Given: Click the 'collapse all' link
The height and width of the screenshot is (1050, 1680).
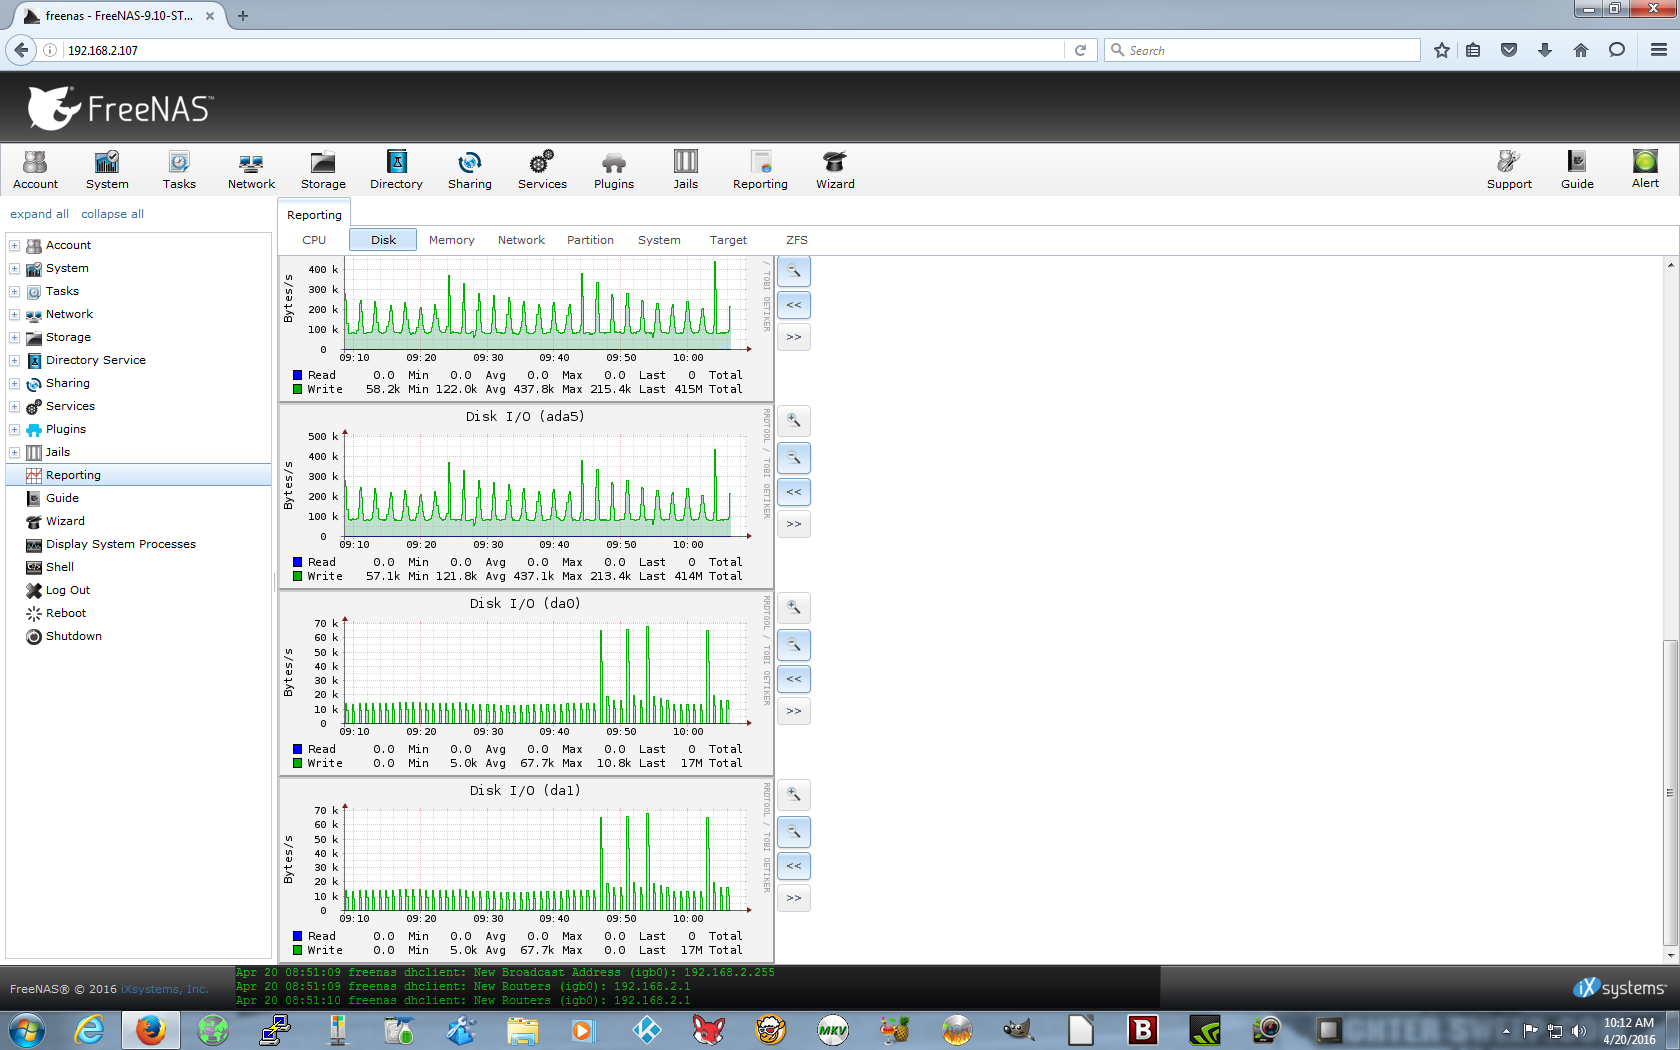Looking at the screenshot, I should 112,214.
